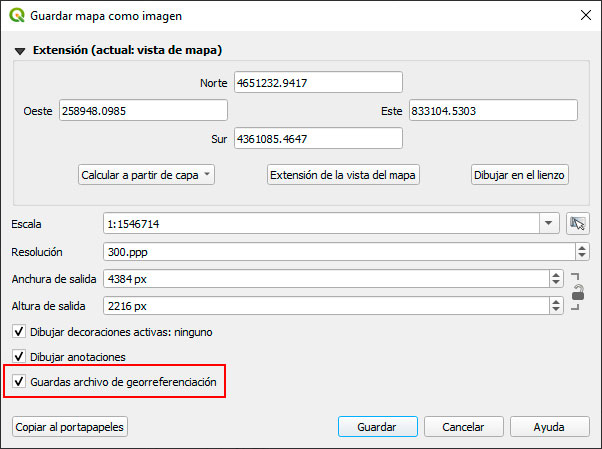Click Copiar al portapapeles button

70,427
